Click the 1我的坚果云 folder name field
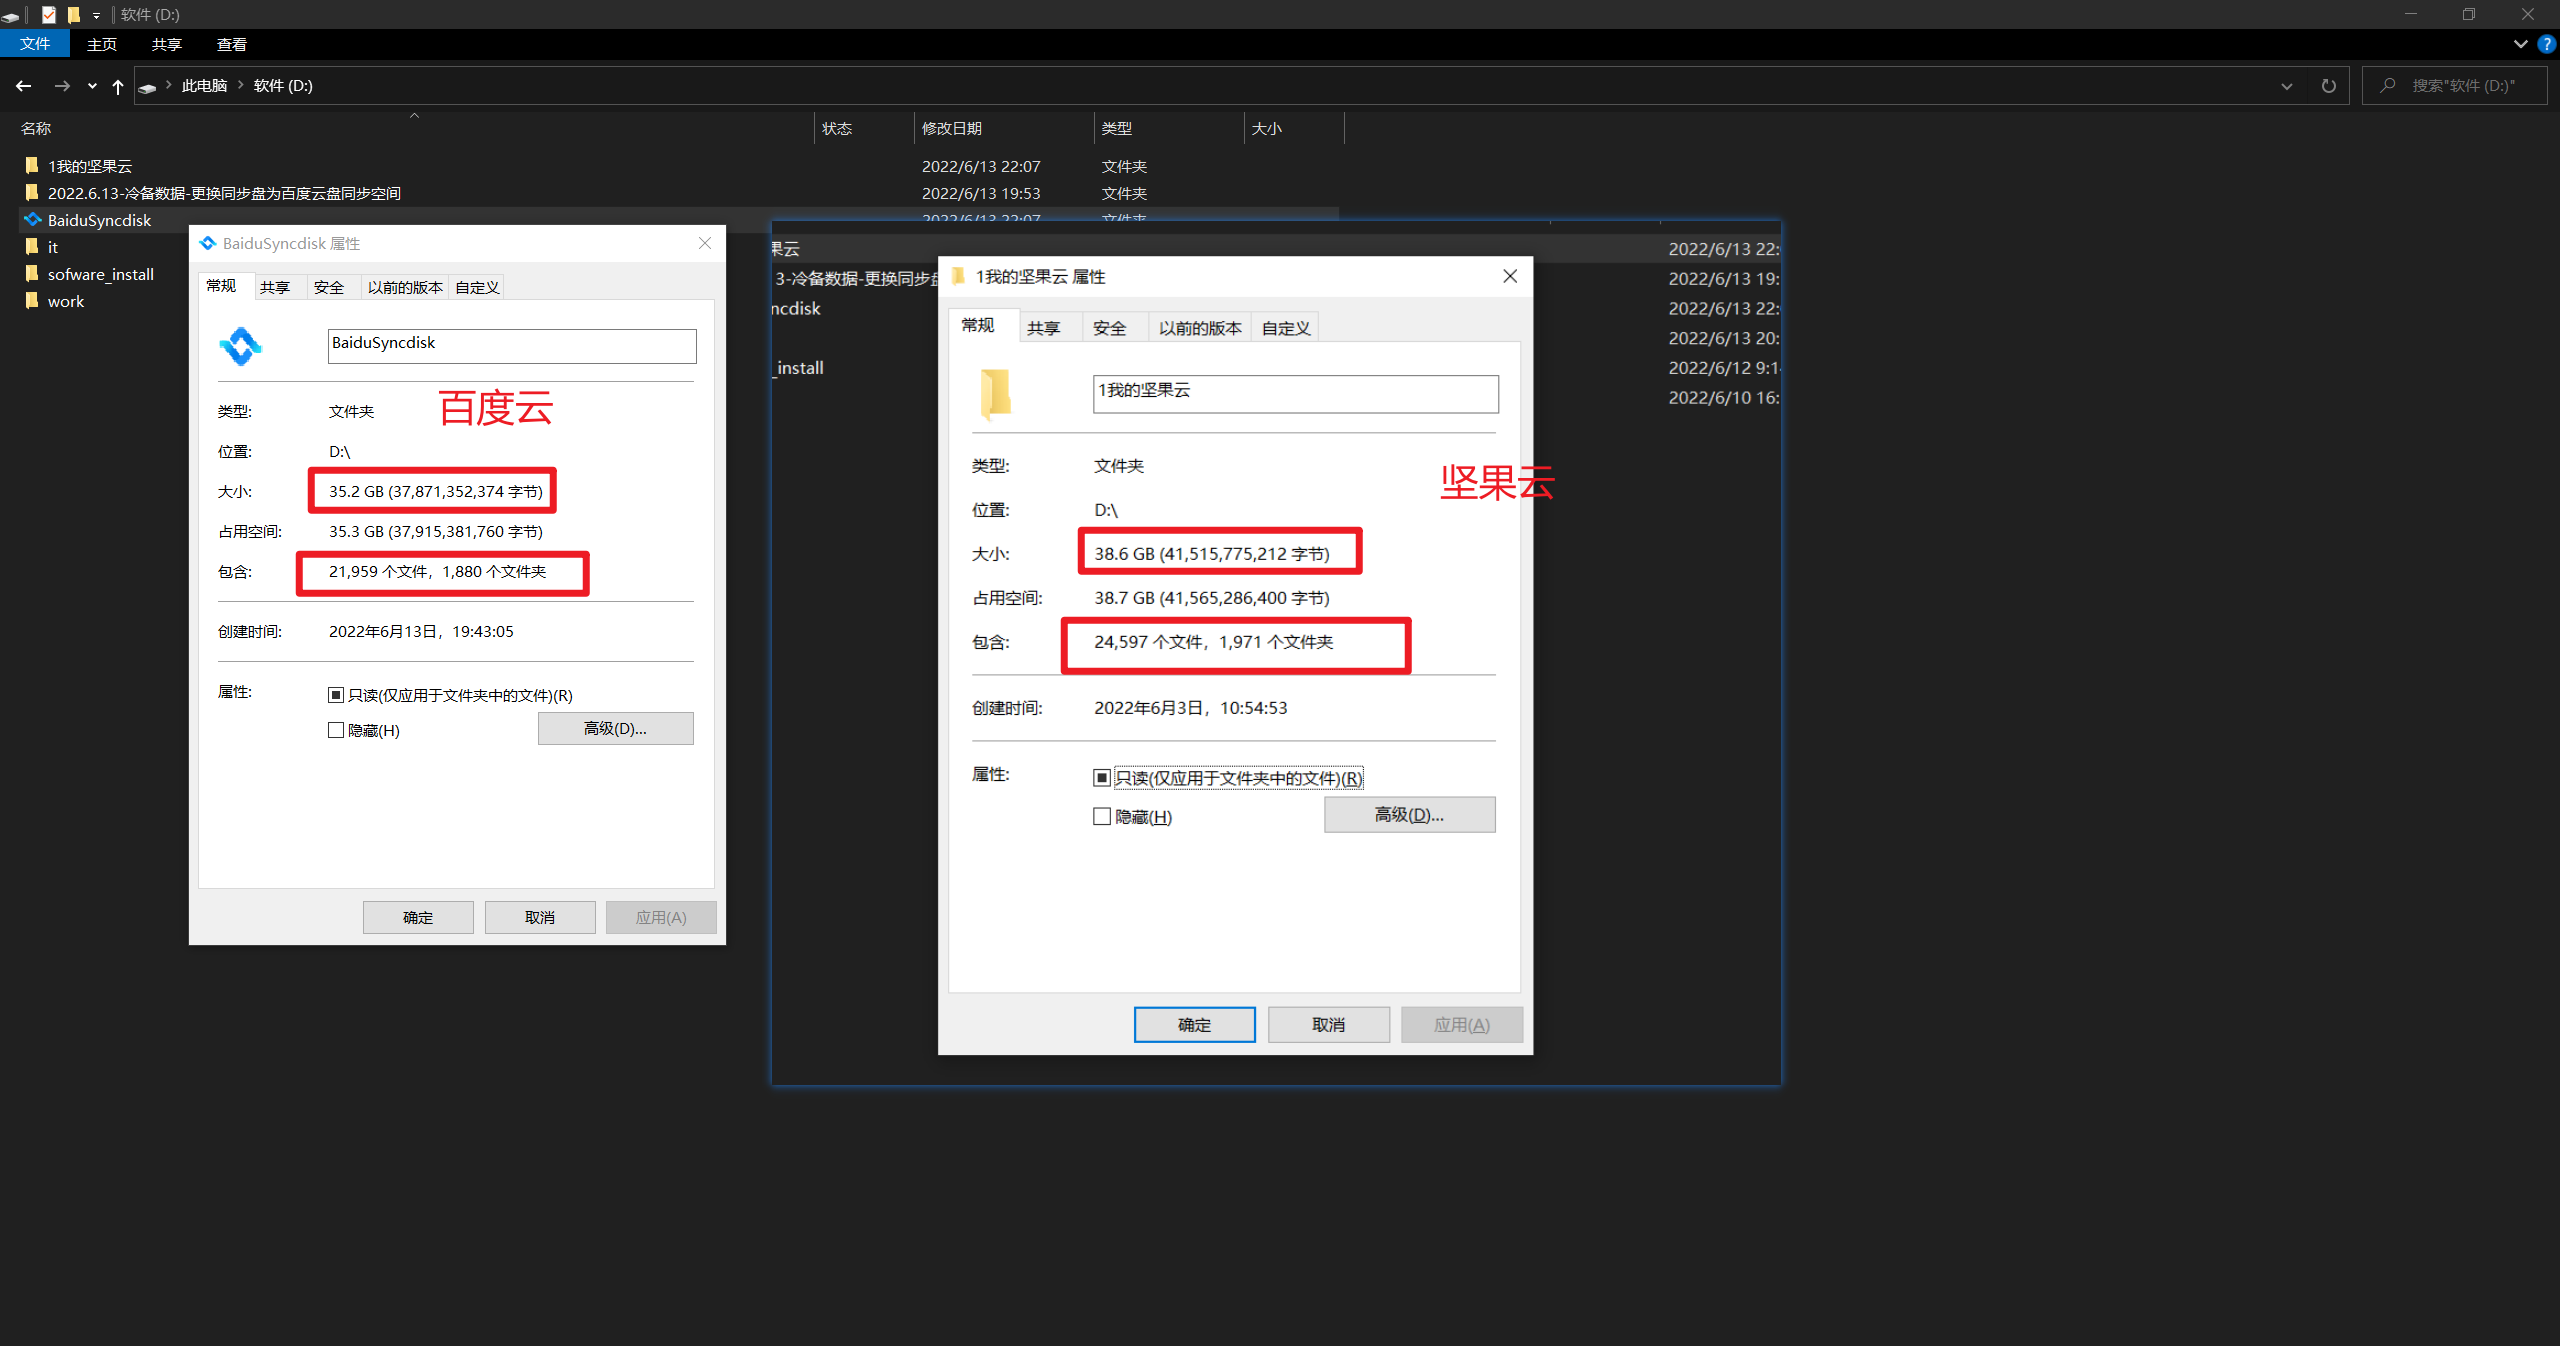The width and height of the screenshot is (2560, 1346). tap(1296, 393)
